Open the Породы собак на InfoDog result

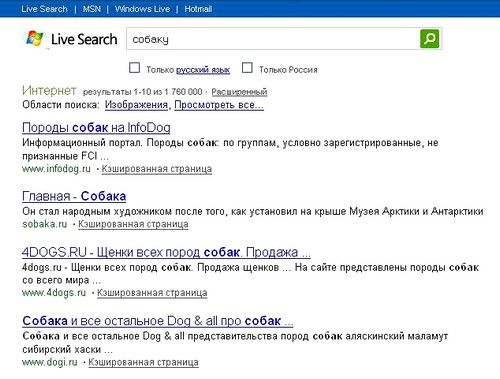pos(96,128)
